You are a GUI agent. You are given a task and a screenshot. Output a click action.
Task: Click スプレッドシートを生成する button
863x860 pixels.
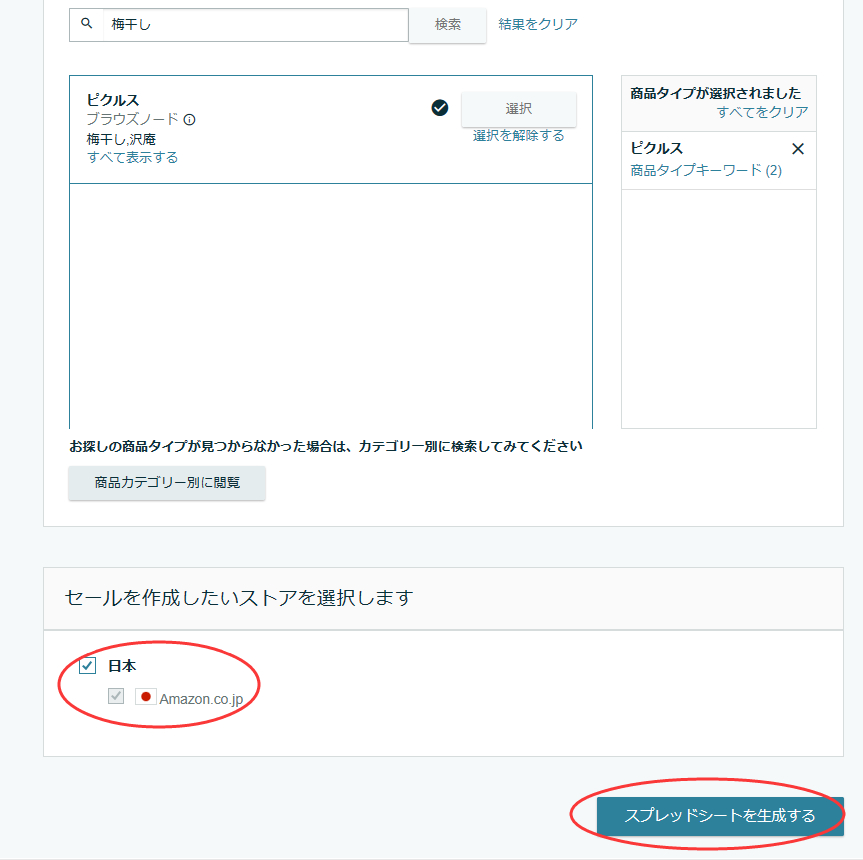[720, 815]
